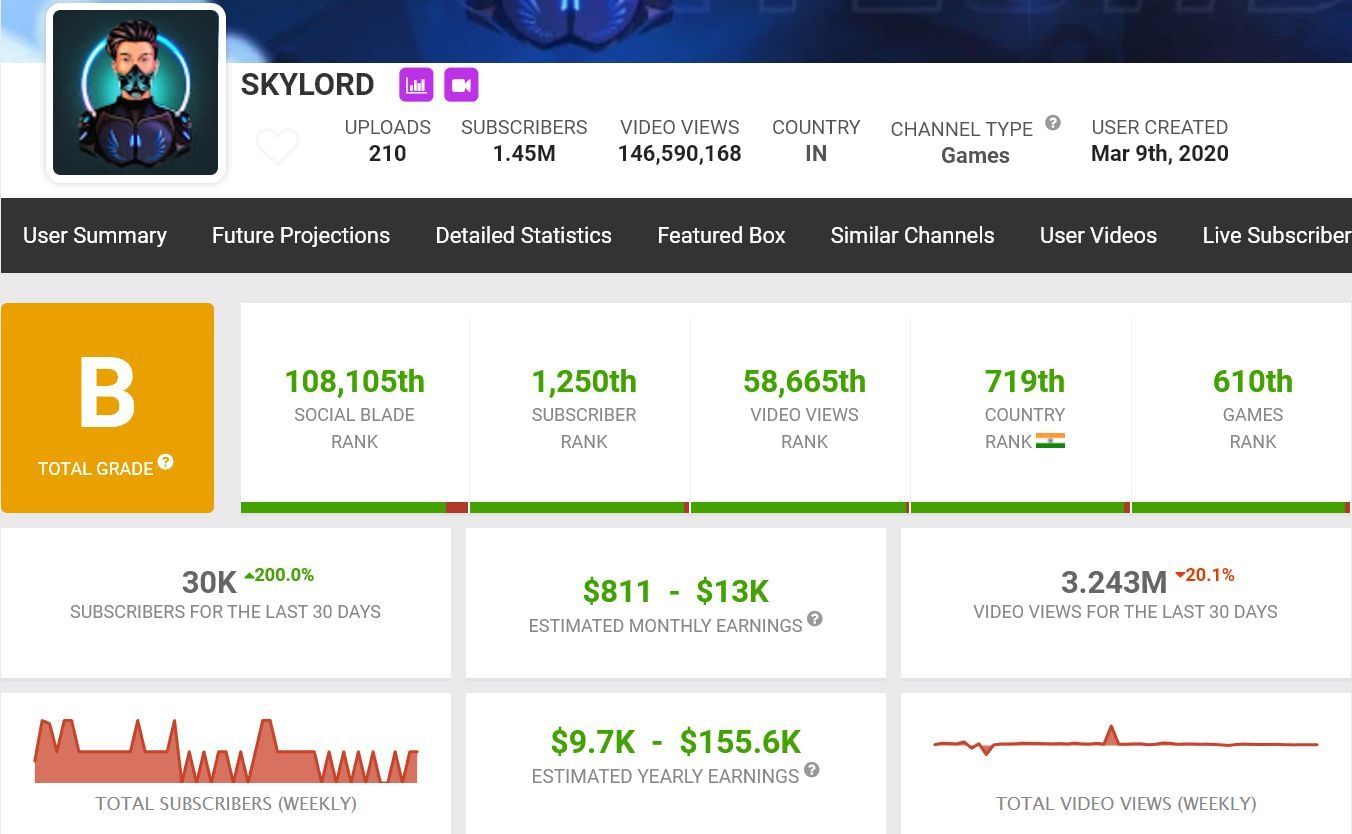Switch to Future Projections tab
Image resolution: width=1352 pixels, height=834 pixels.
tap(301, 235)
